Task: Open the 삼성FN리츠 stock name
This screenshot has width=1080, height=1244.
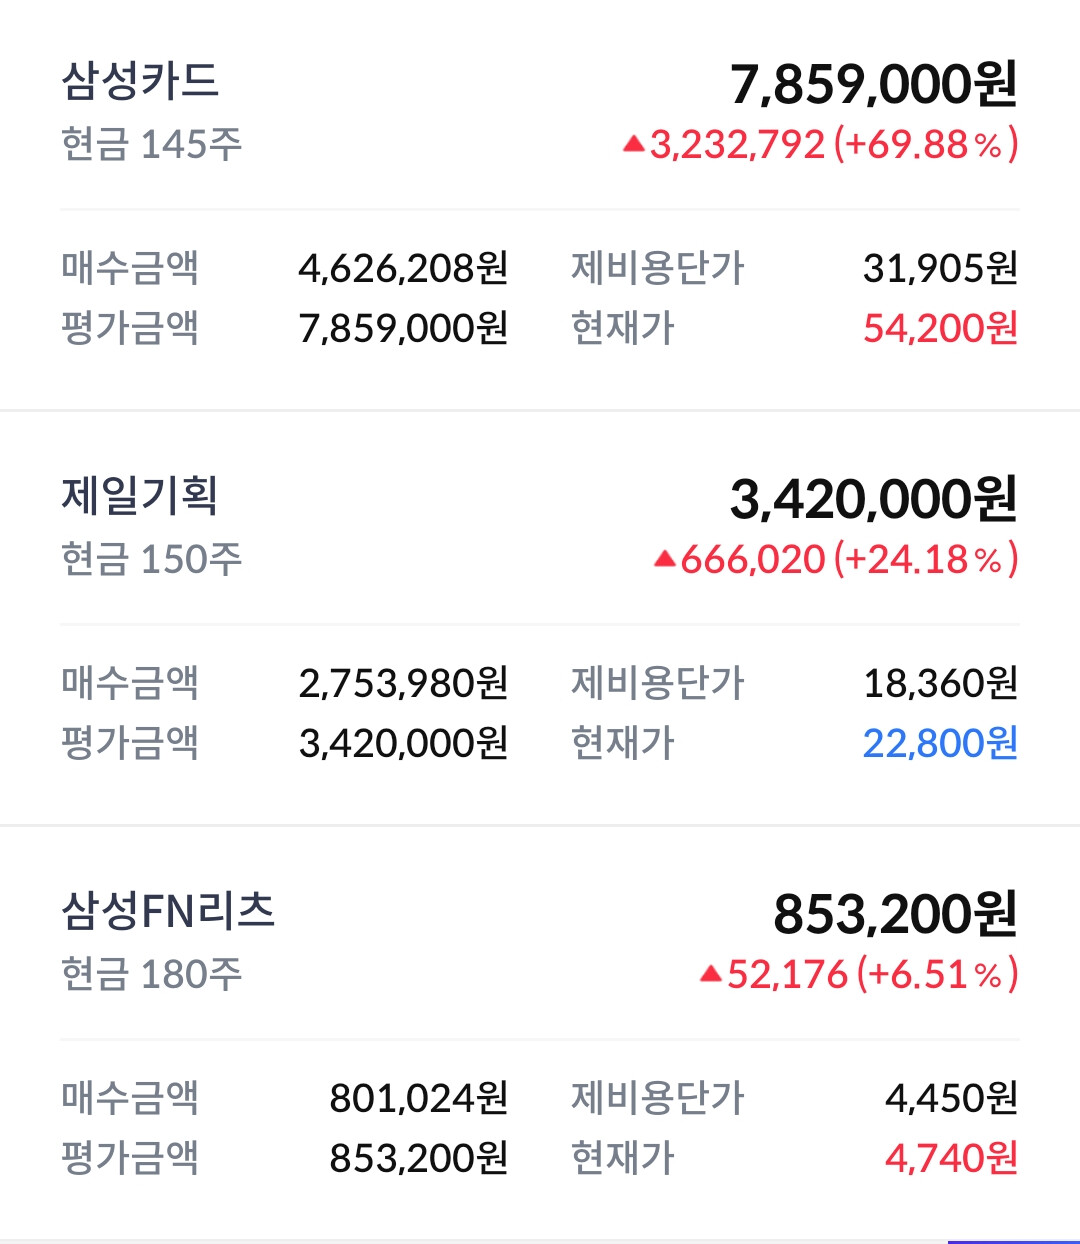Action: coord(168,911)
